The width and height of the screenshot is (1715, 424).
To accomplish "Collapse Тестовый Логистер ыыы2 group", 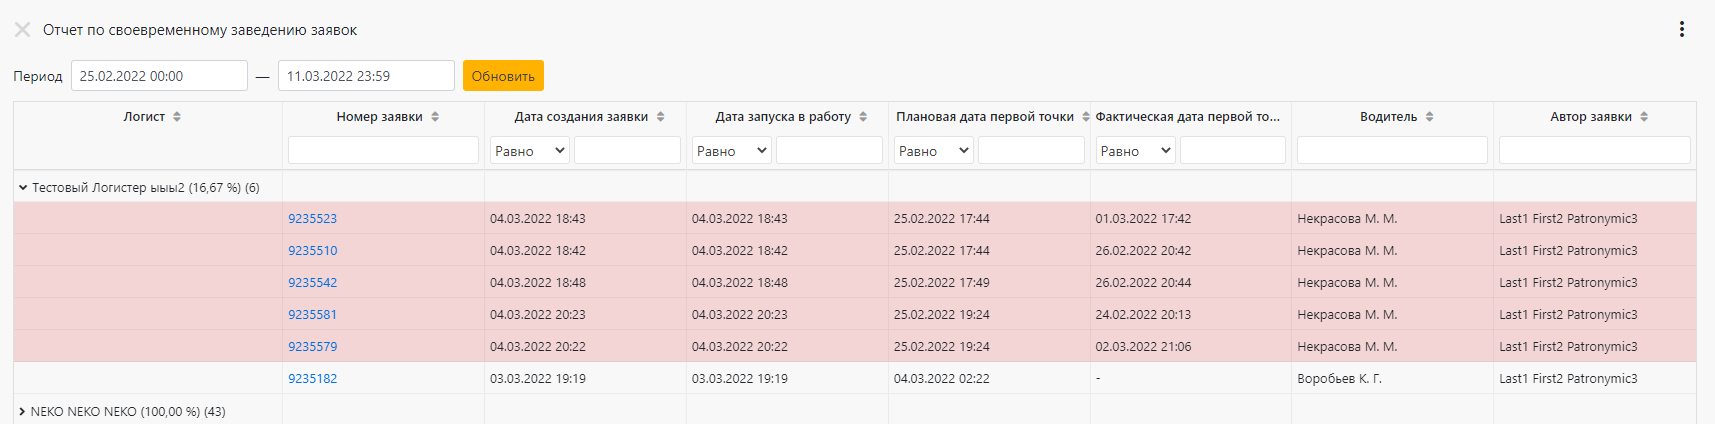I will (23, 187).
